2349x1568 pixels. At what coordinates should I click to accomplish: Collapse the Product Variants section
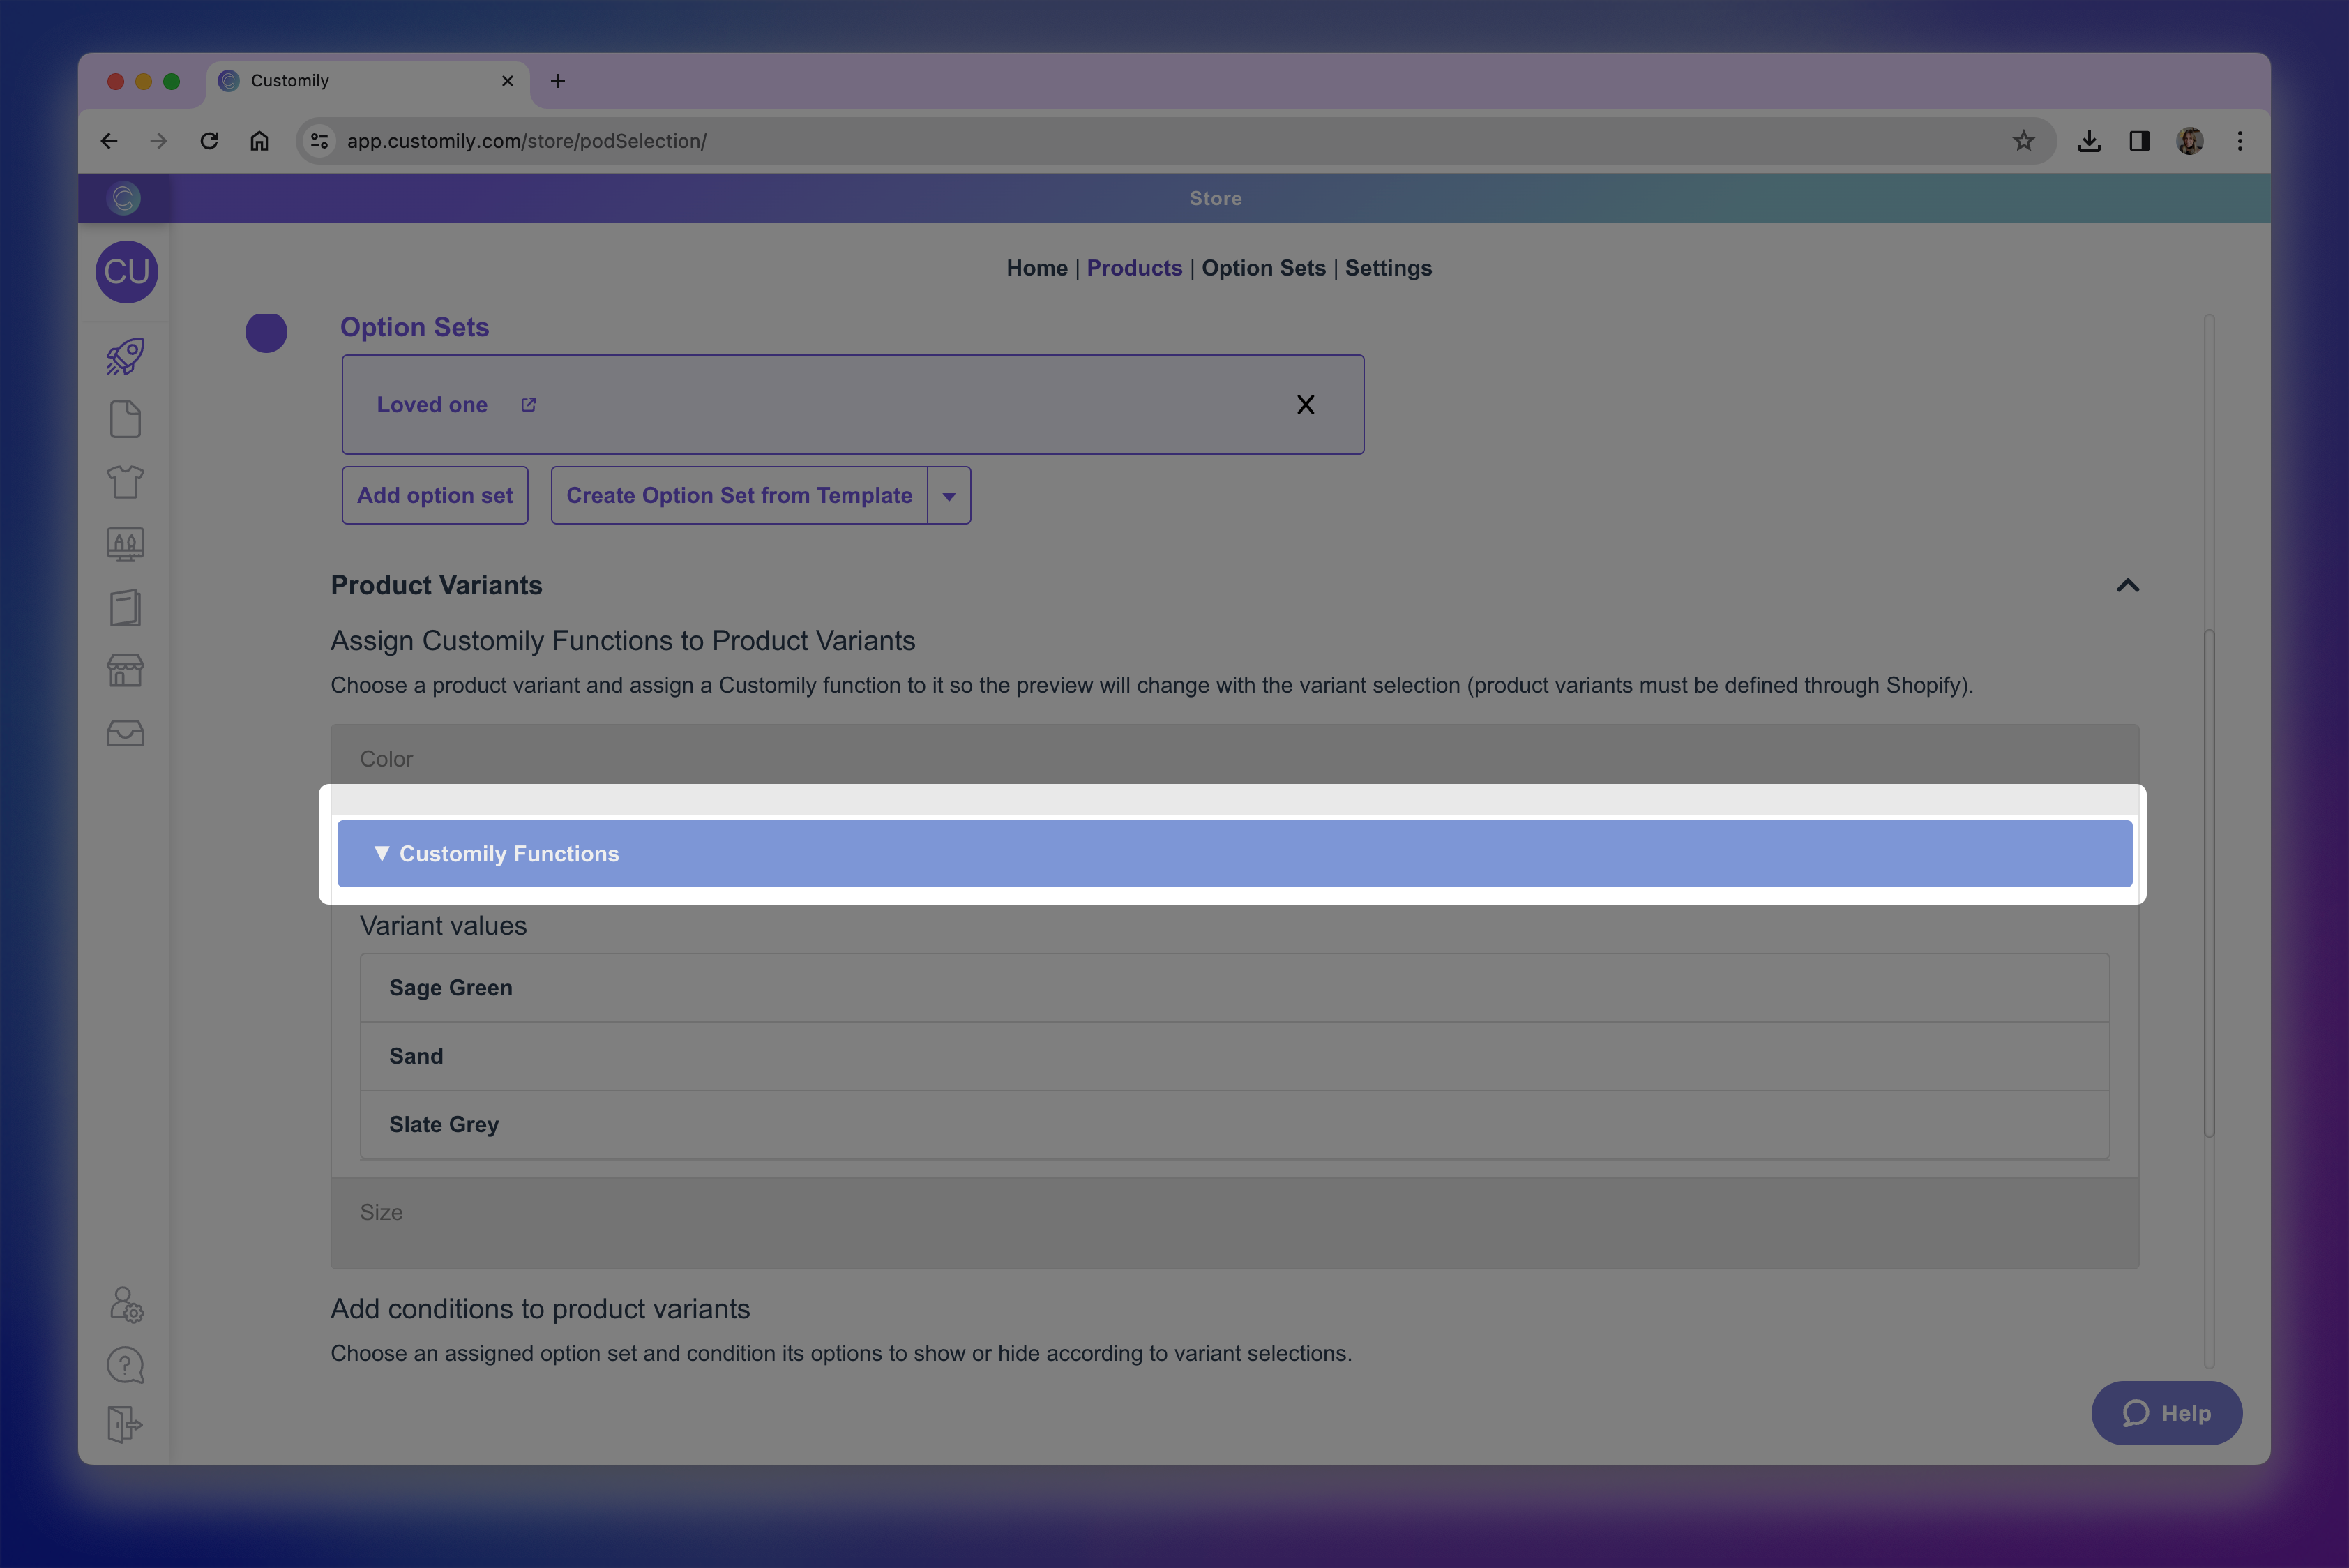pos(2127,586)
